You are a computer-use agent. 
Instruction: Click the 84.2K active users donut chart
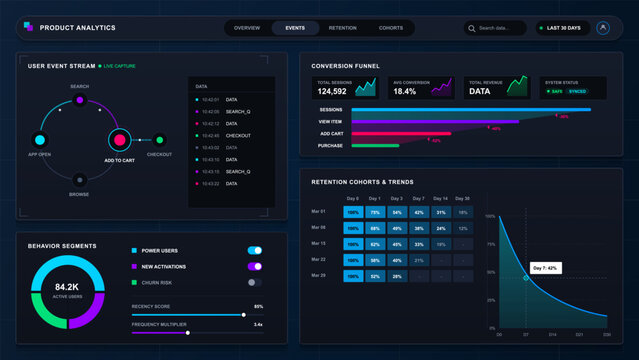coord(68,292)
